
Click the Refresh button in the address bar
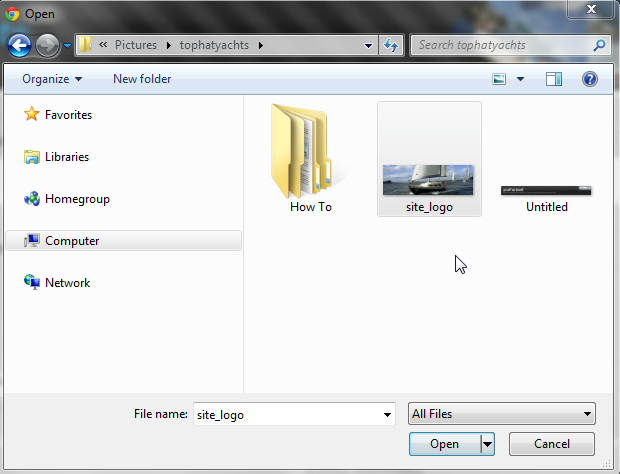pyautogui.click(x=391, y=45)
